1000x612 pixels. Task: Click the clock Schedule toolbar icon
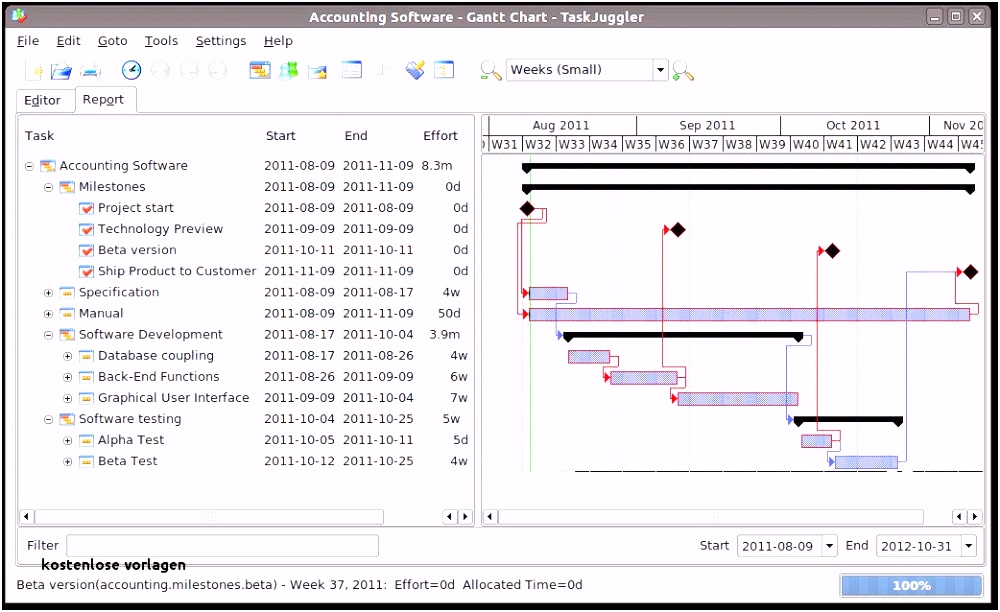tap(131, 69)
